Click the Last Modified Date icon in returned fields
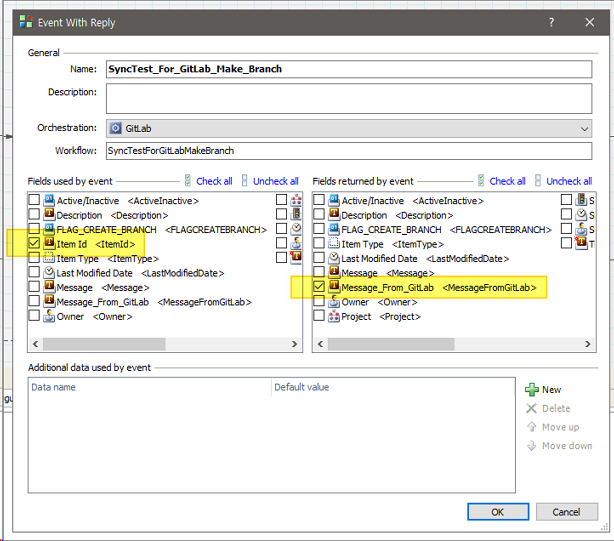 point(334,258)
